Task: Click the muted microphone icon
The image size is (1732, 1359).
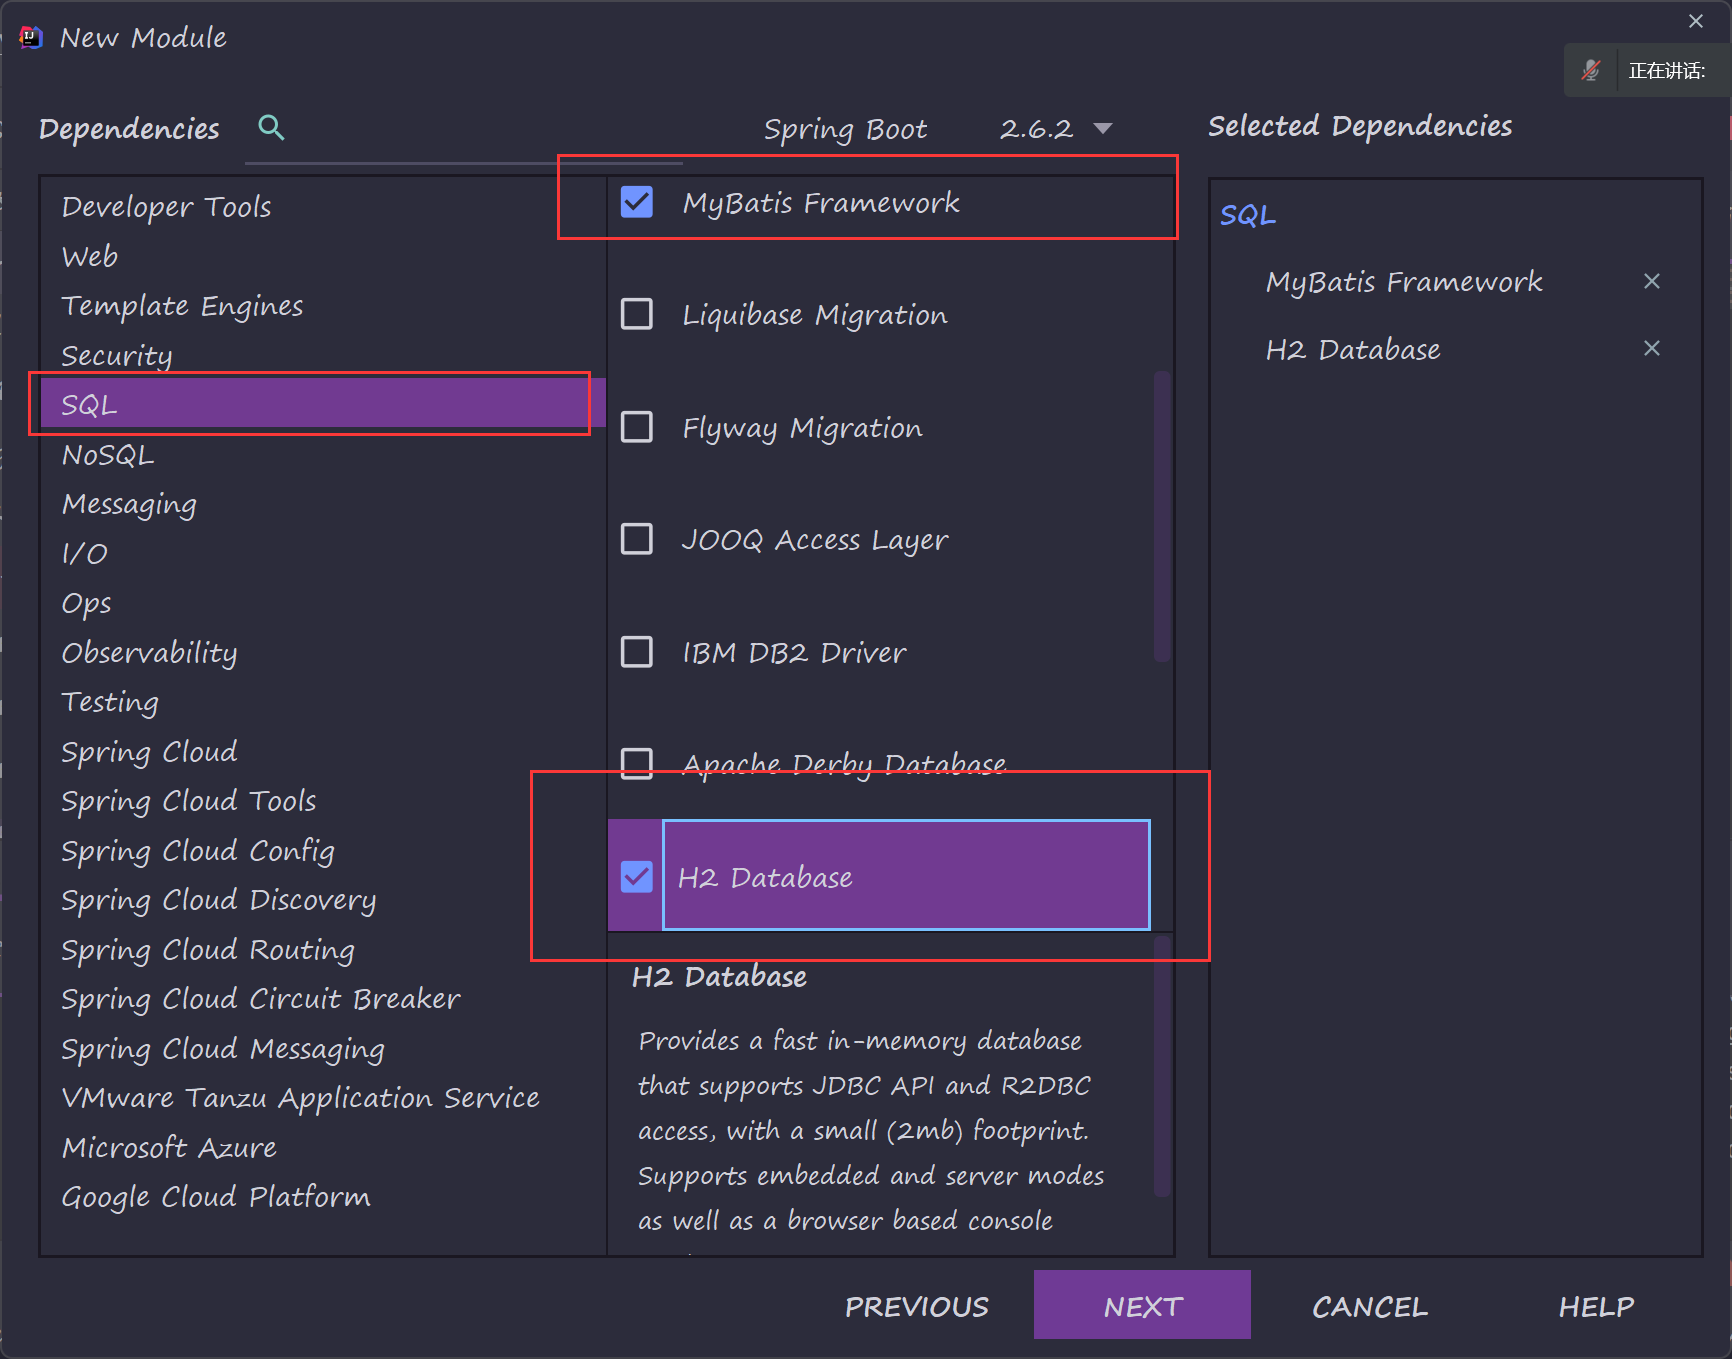Action: tap(1591, 70)
